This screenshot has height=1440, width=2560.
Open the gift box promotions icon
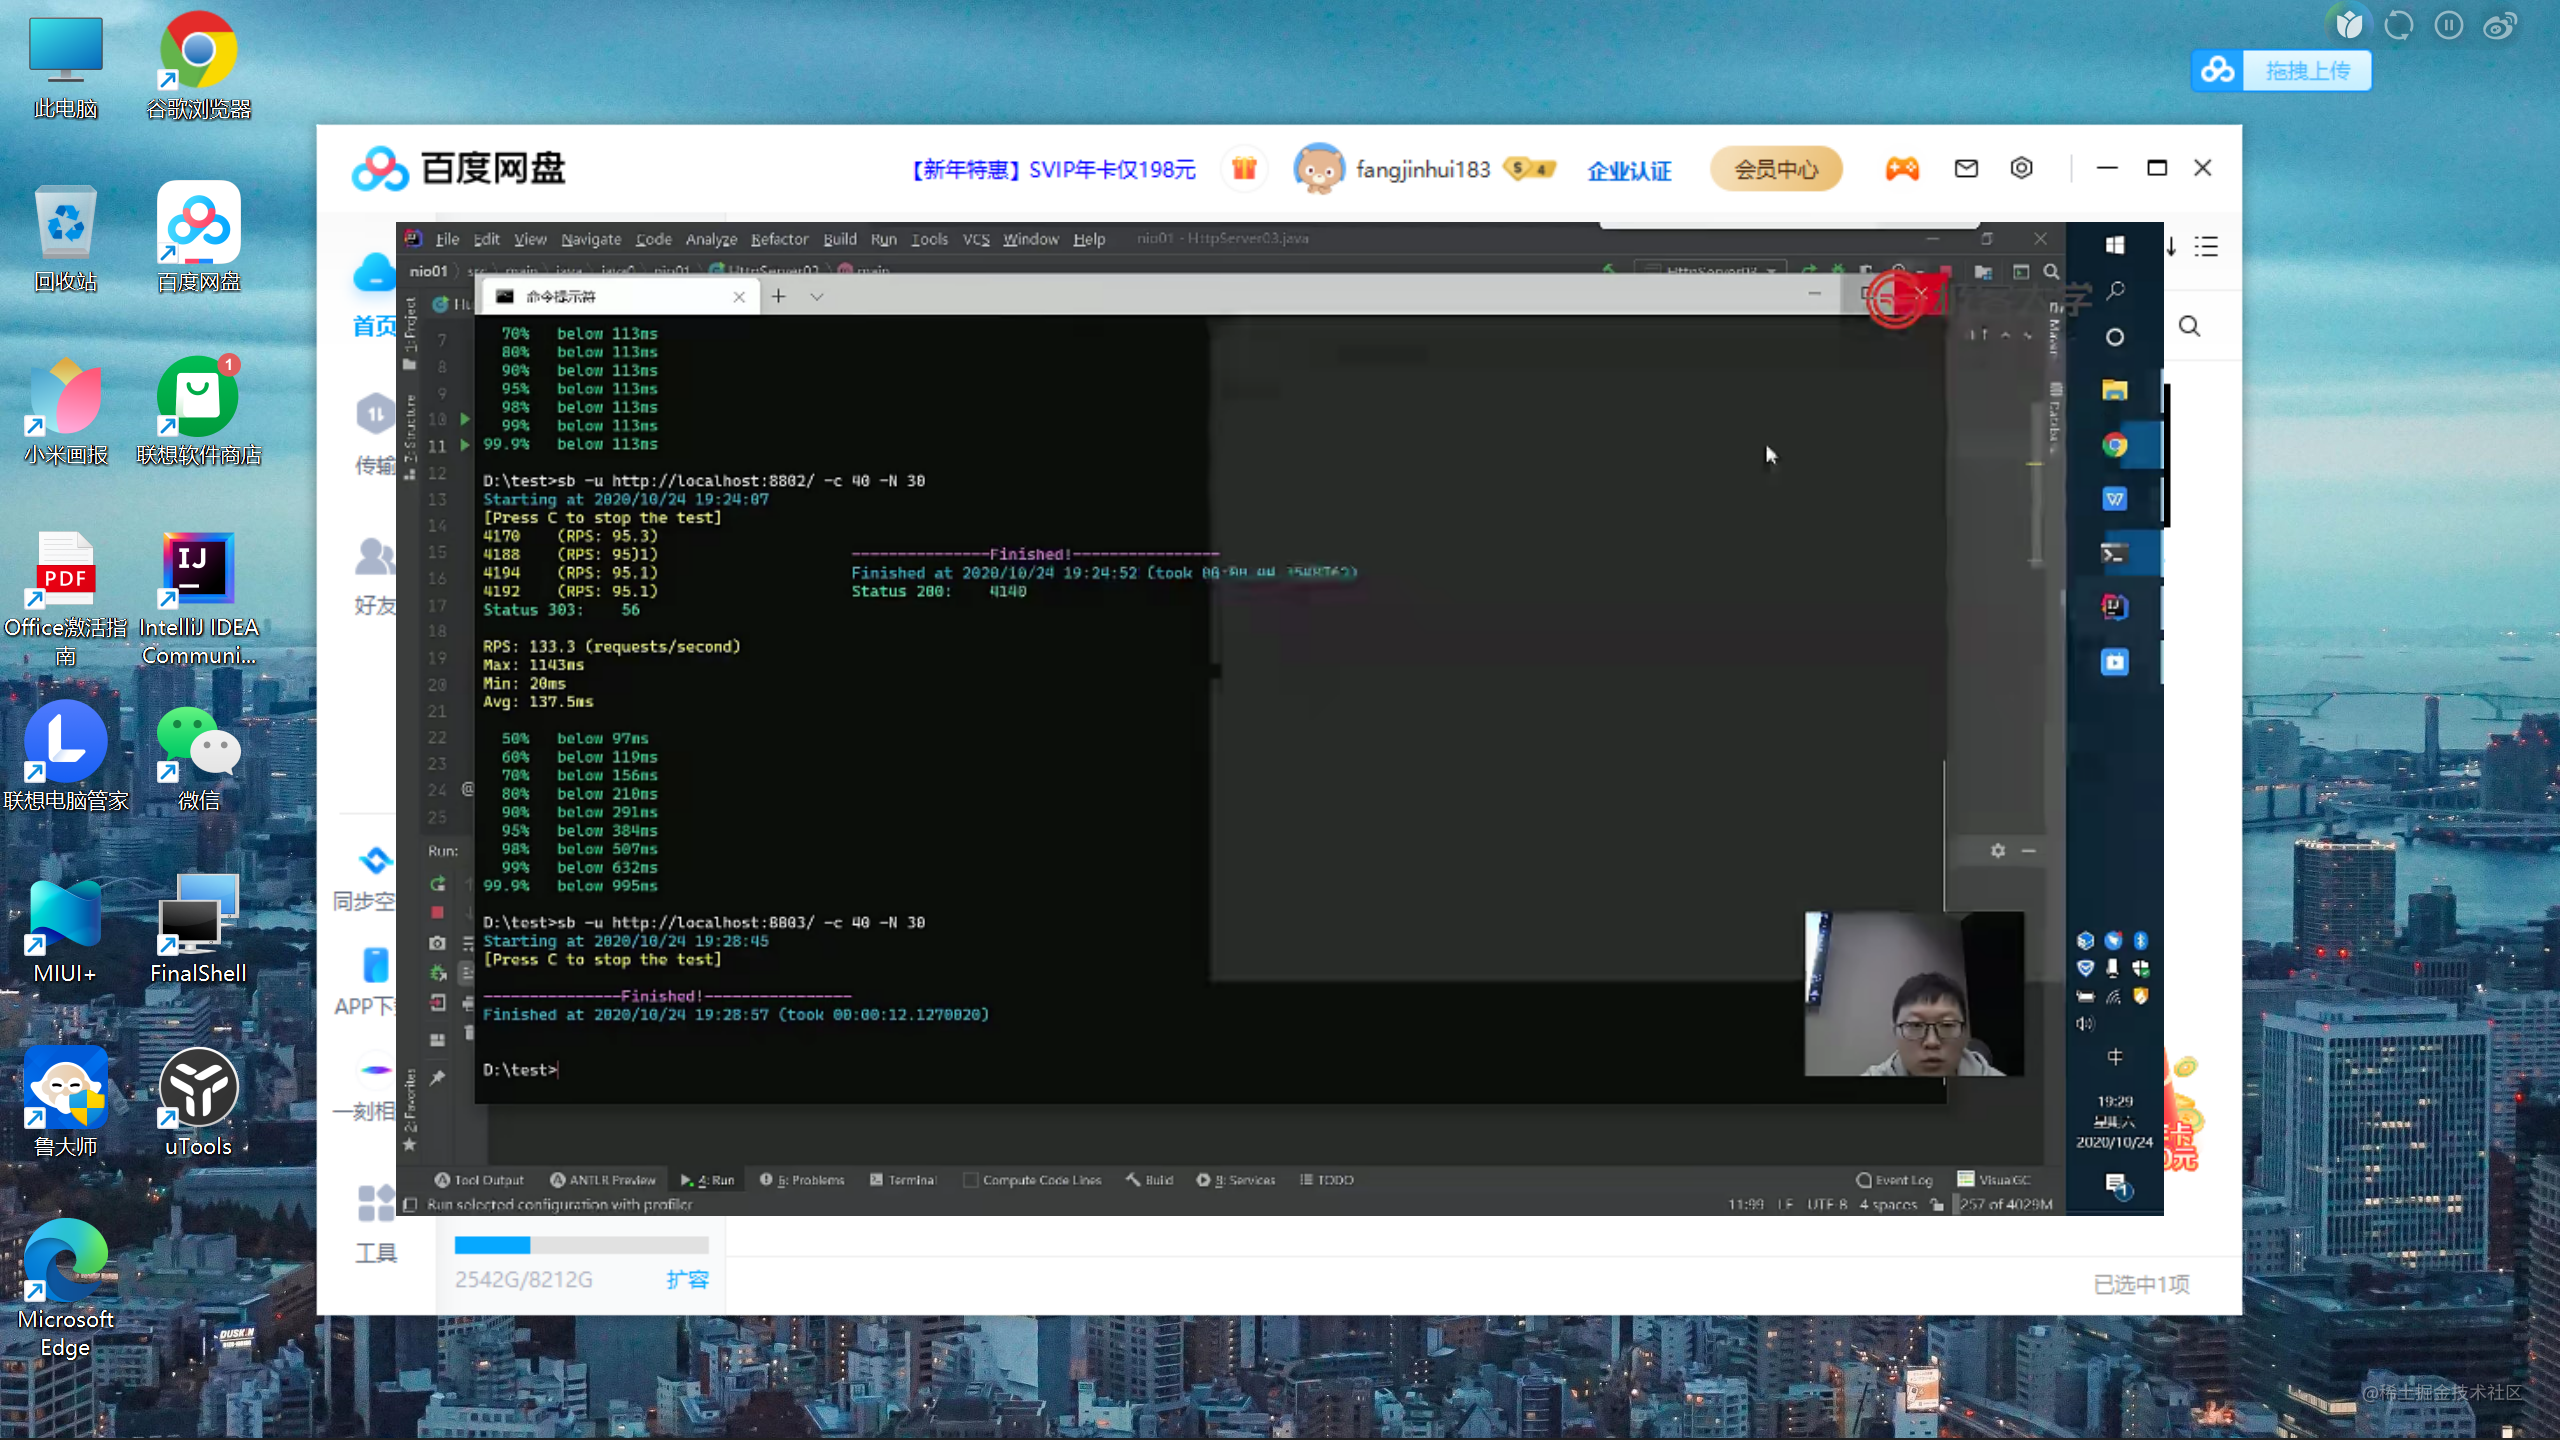1244,169
